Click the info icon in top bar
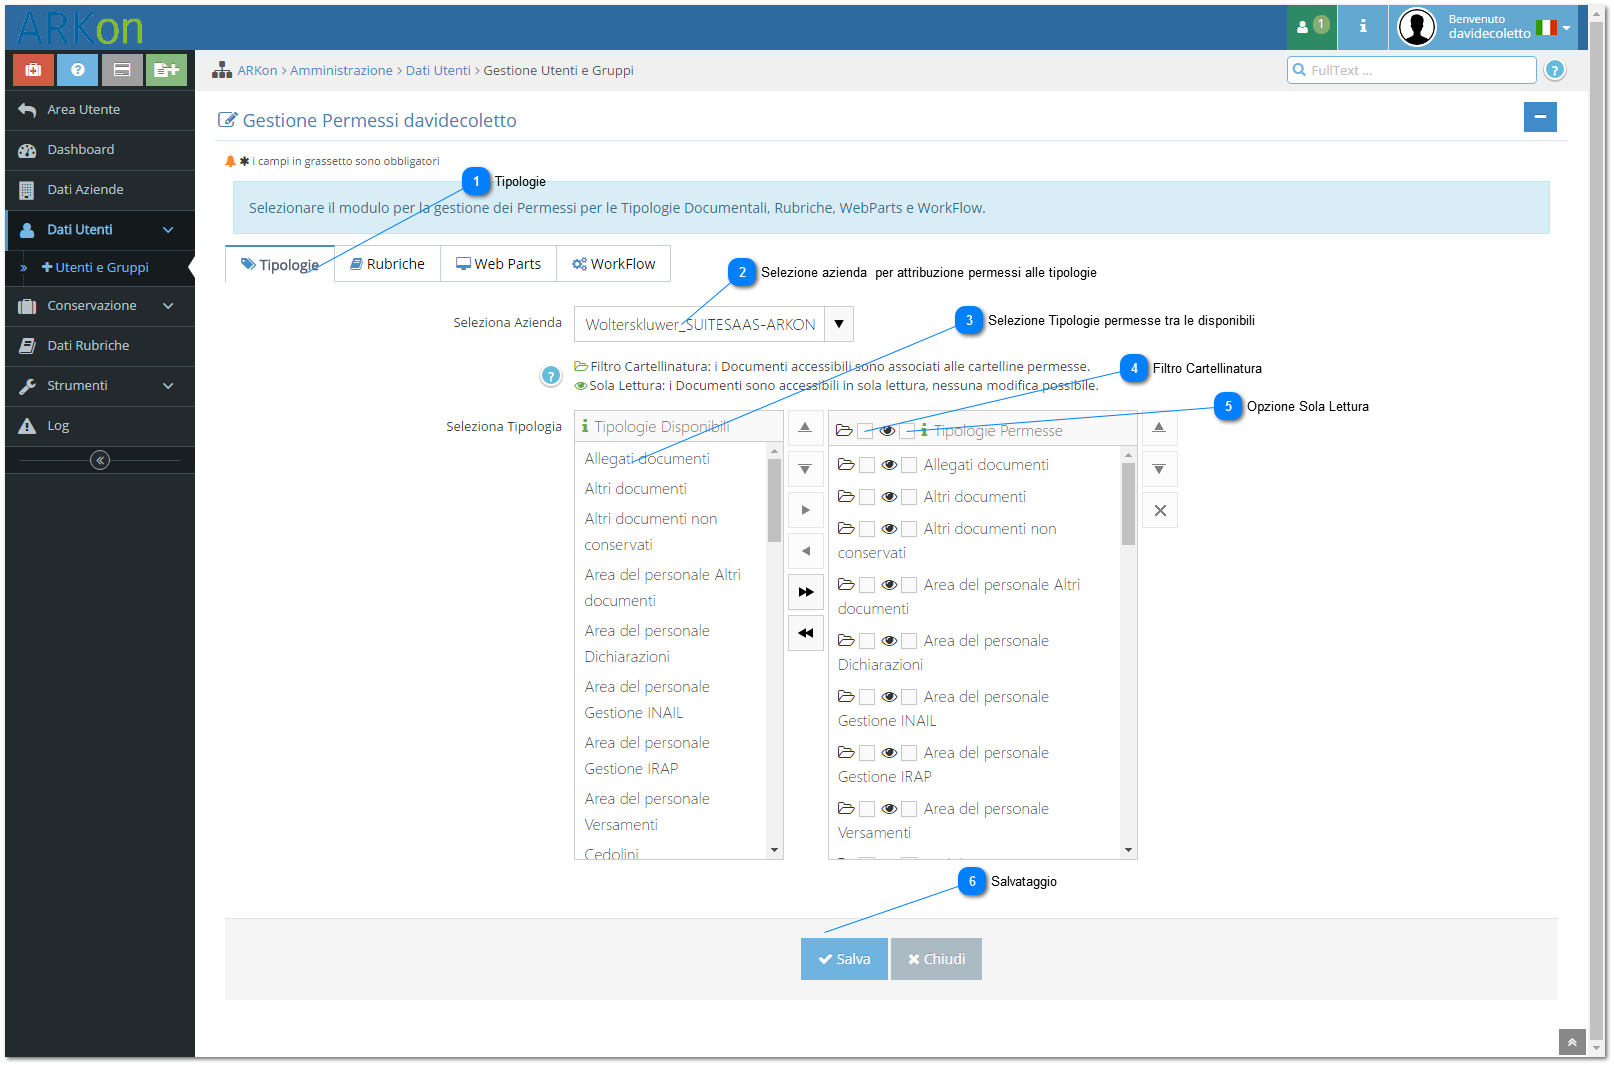Screen dimensions: 1614x1066 (1363, 27)
